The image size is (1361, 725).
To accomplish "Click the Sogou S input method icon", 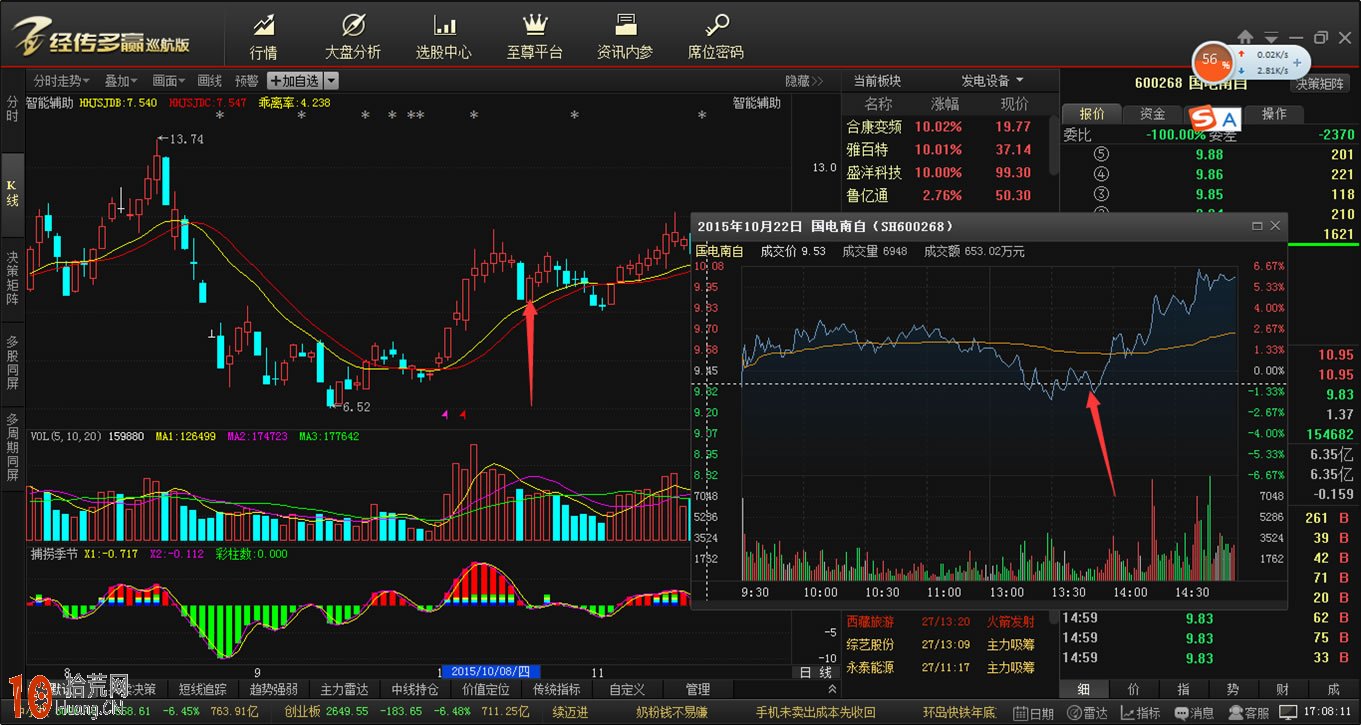I will 1202,120.
